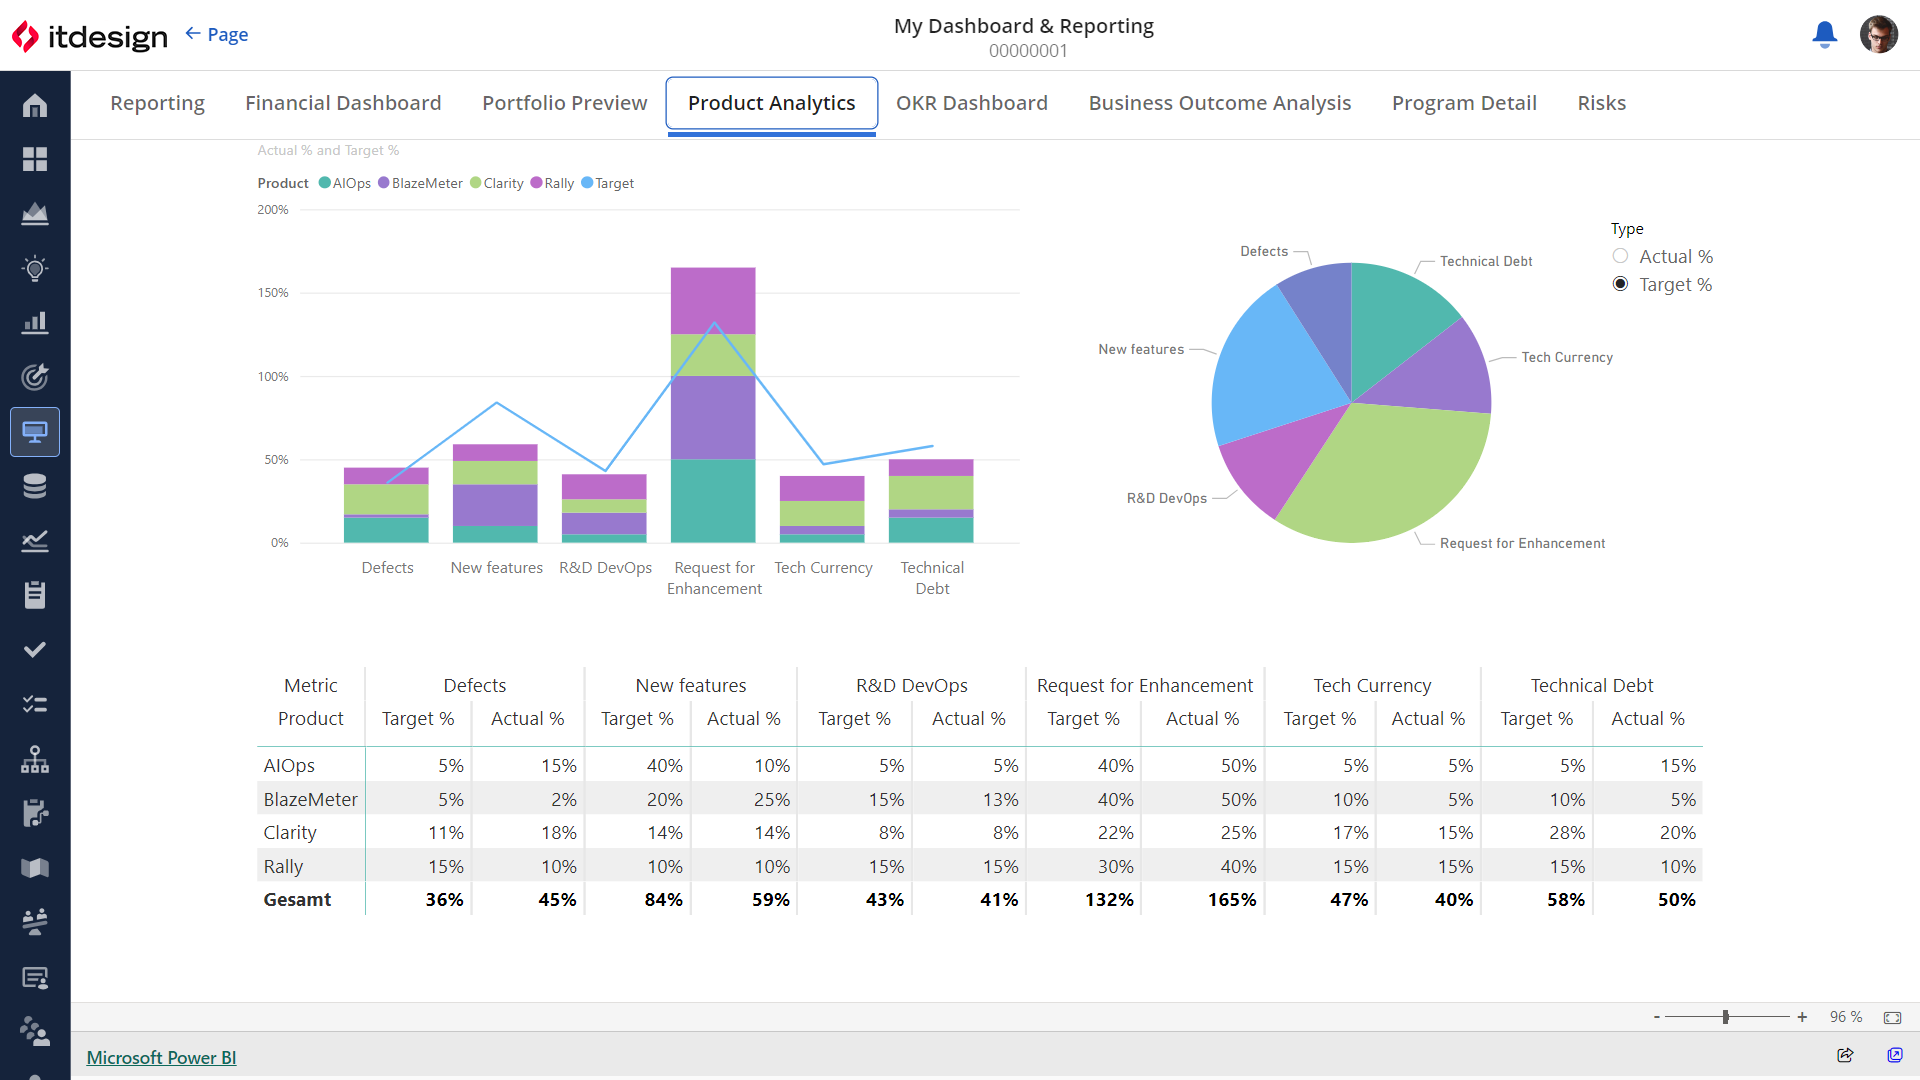The image size is (1920, 1080).
Task: Open the clipboard sidebar icon
Action: click(35, 595)
